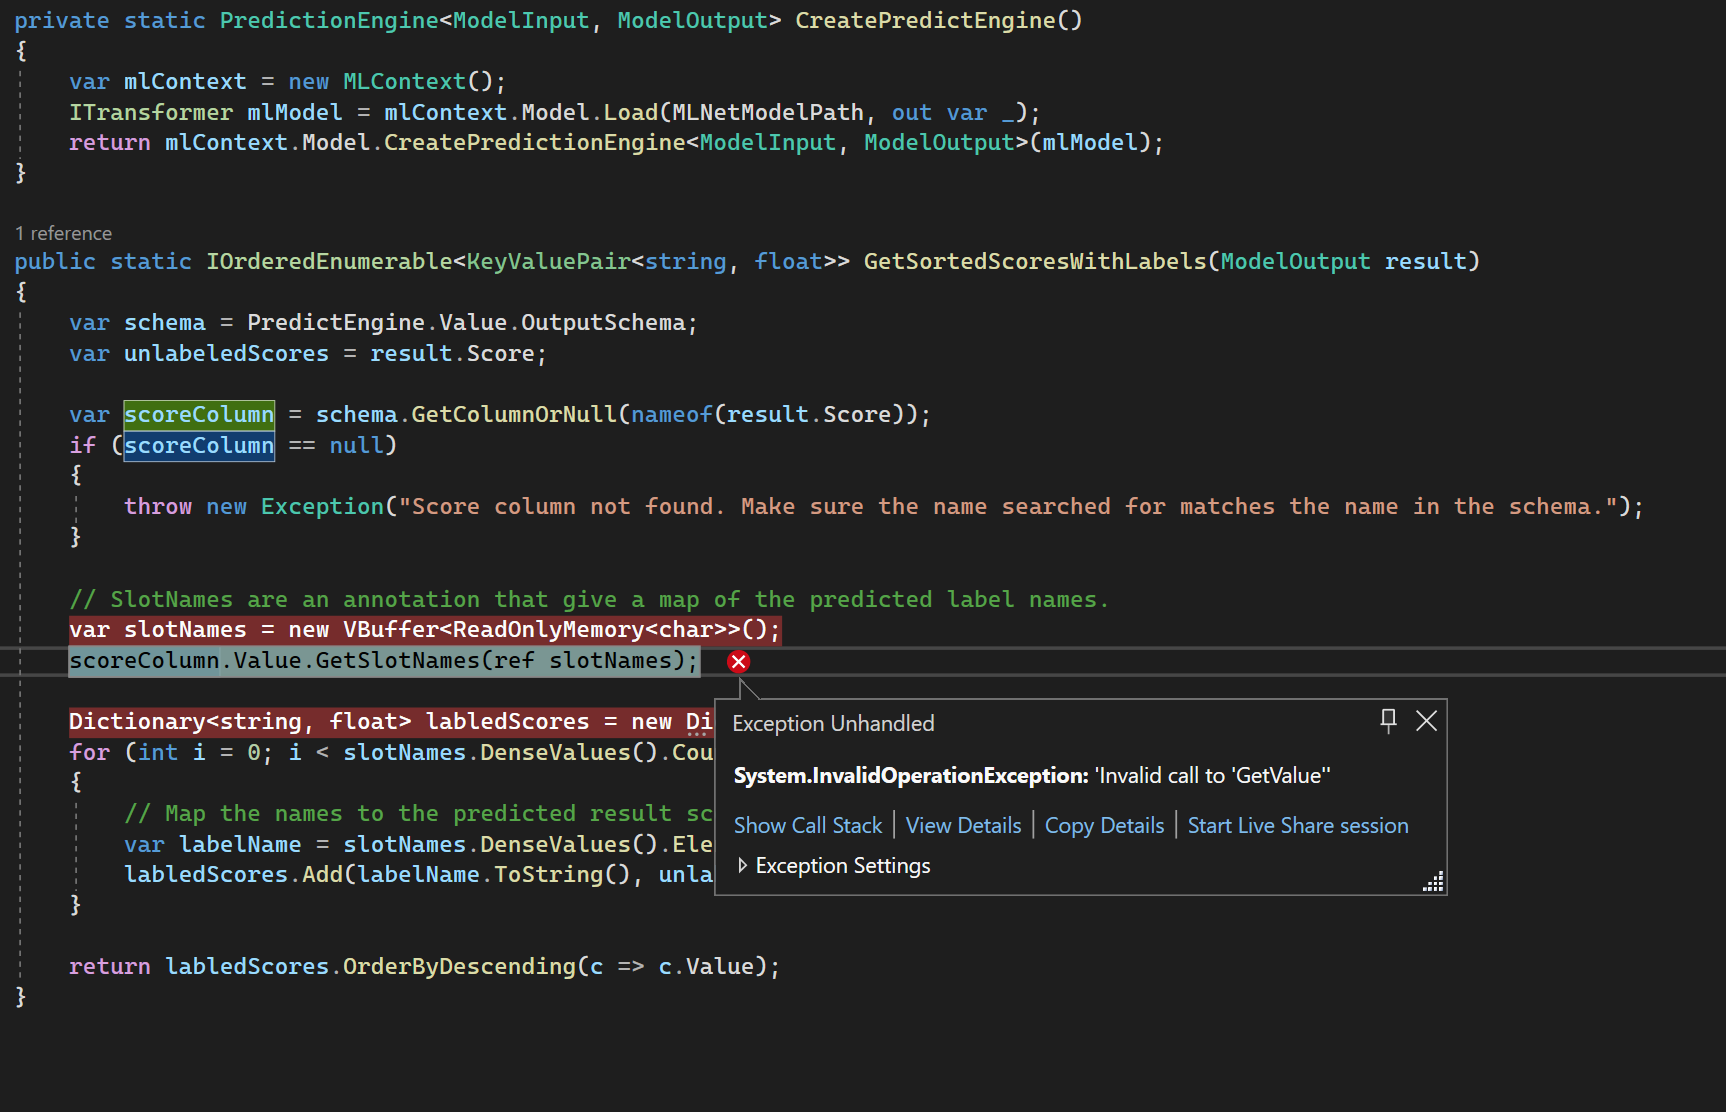Select the highlighted scoreColumn identifier
Screen dimensions: 1726x1112
198,414
